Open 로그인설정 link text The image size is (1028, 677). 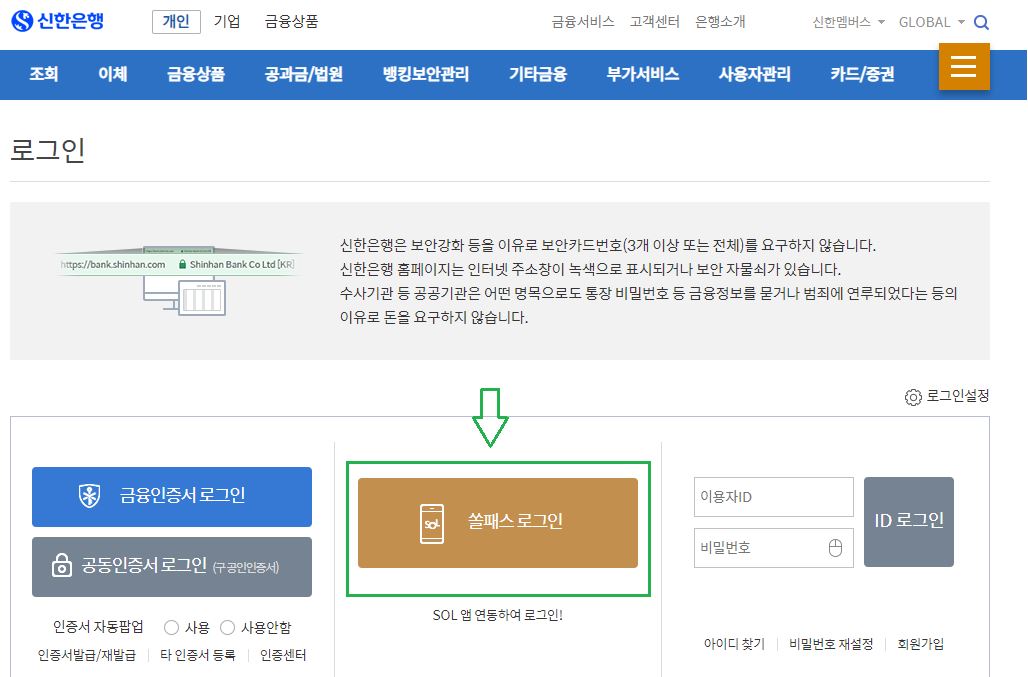[x=957, y=396]
